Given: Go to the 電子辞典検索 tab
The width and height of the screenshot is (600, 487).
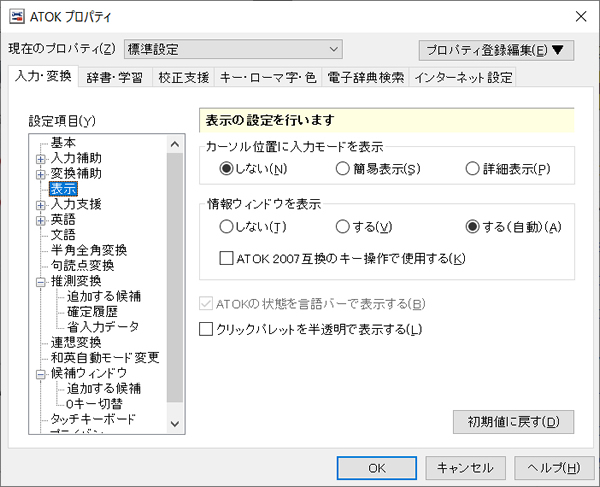Looking at the screenshot, I should click(x=365, y=78).
